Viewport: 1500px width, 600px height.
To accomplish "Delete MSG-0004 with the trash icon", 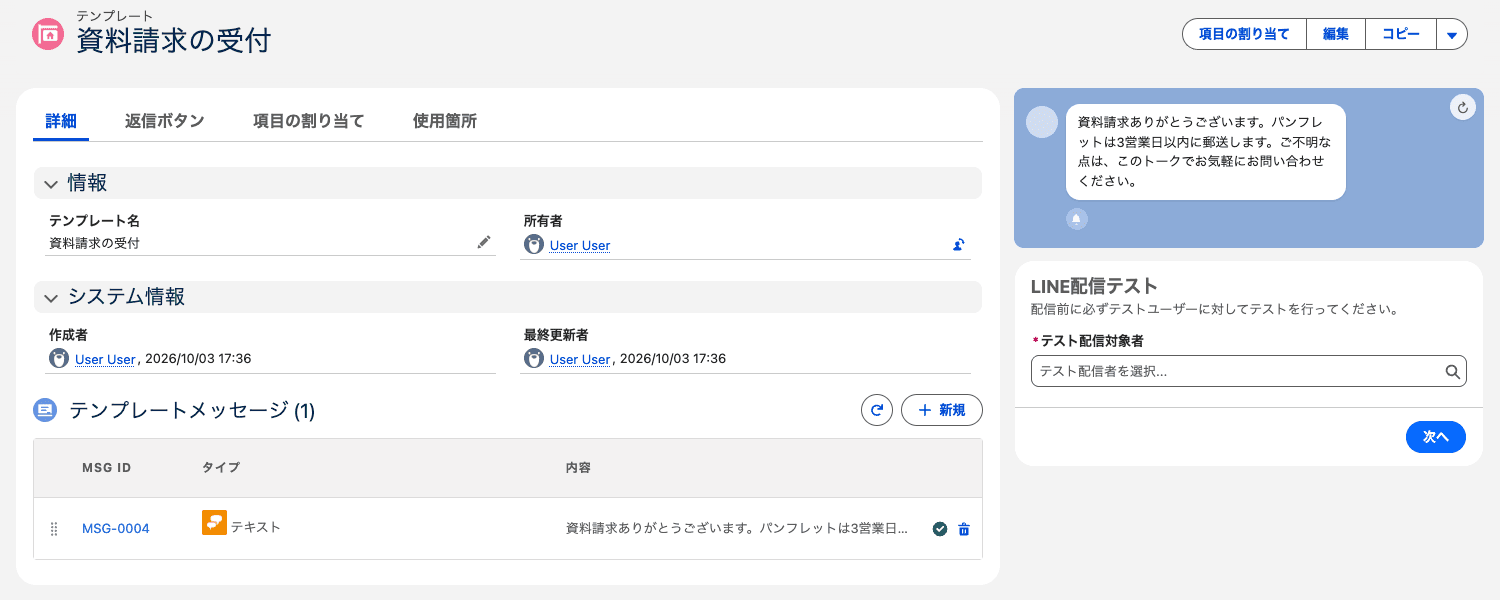I will (964, 529).
